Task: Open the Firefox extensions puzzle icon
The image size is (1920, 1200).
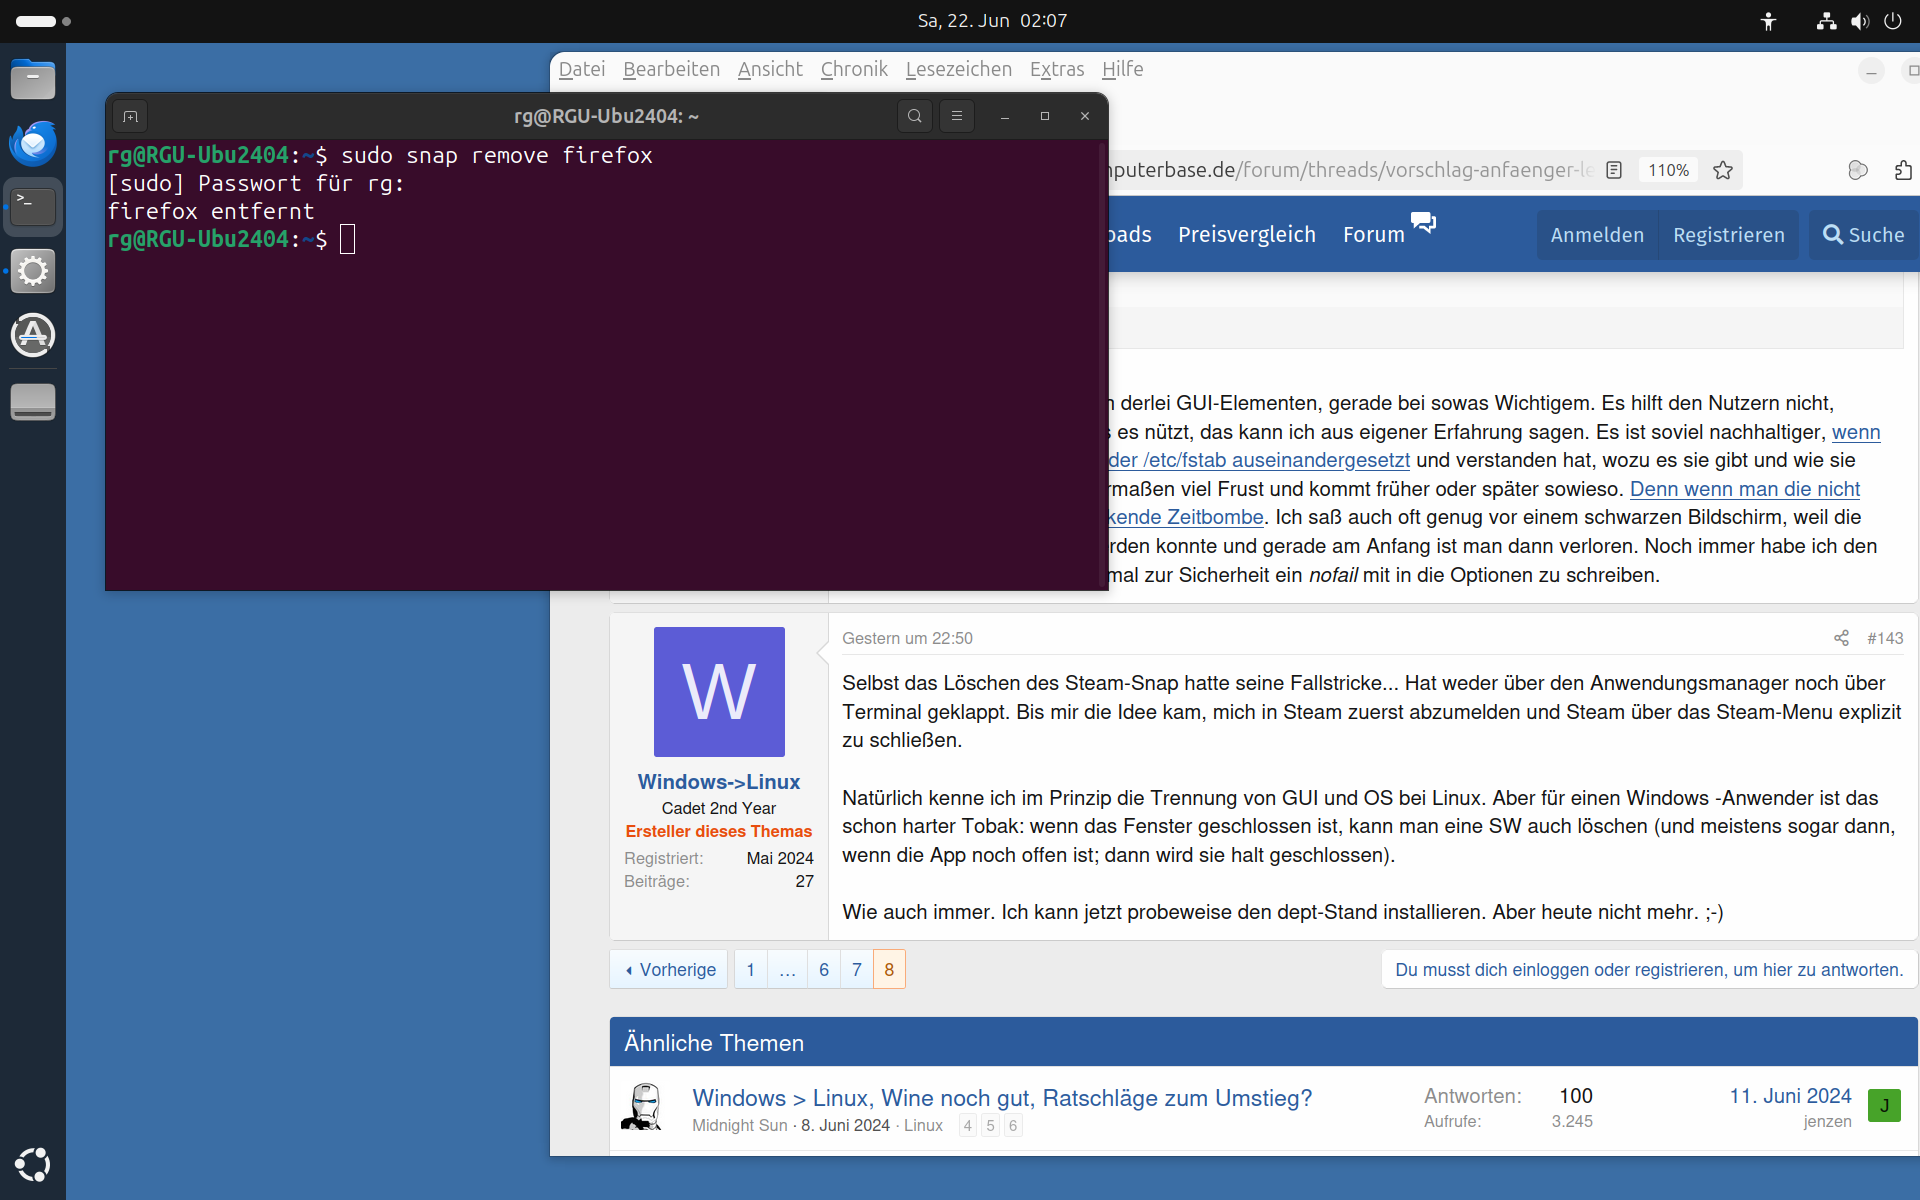Action: coord(1902,170)
